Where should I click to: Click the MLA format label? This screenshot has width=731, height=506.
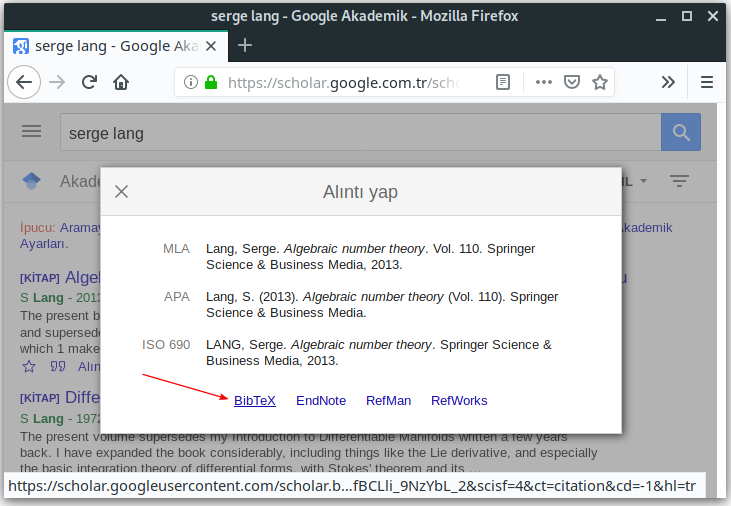click(x=176, y=249)
